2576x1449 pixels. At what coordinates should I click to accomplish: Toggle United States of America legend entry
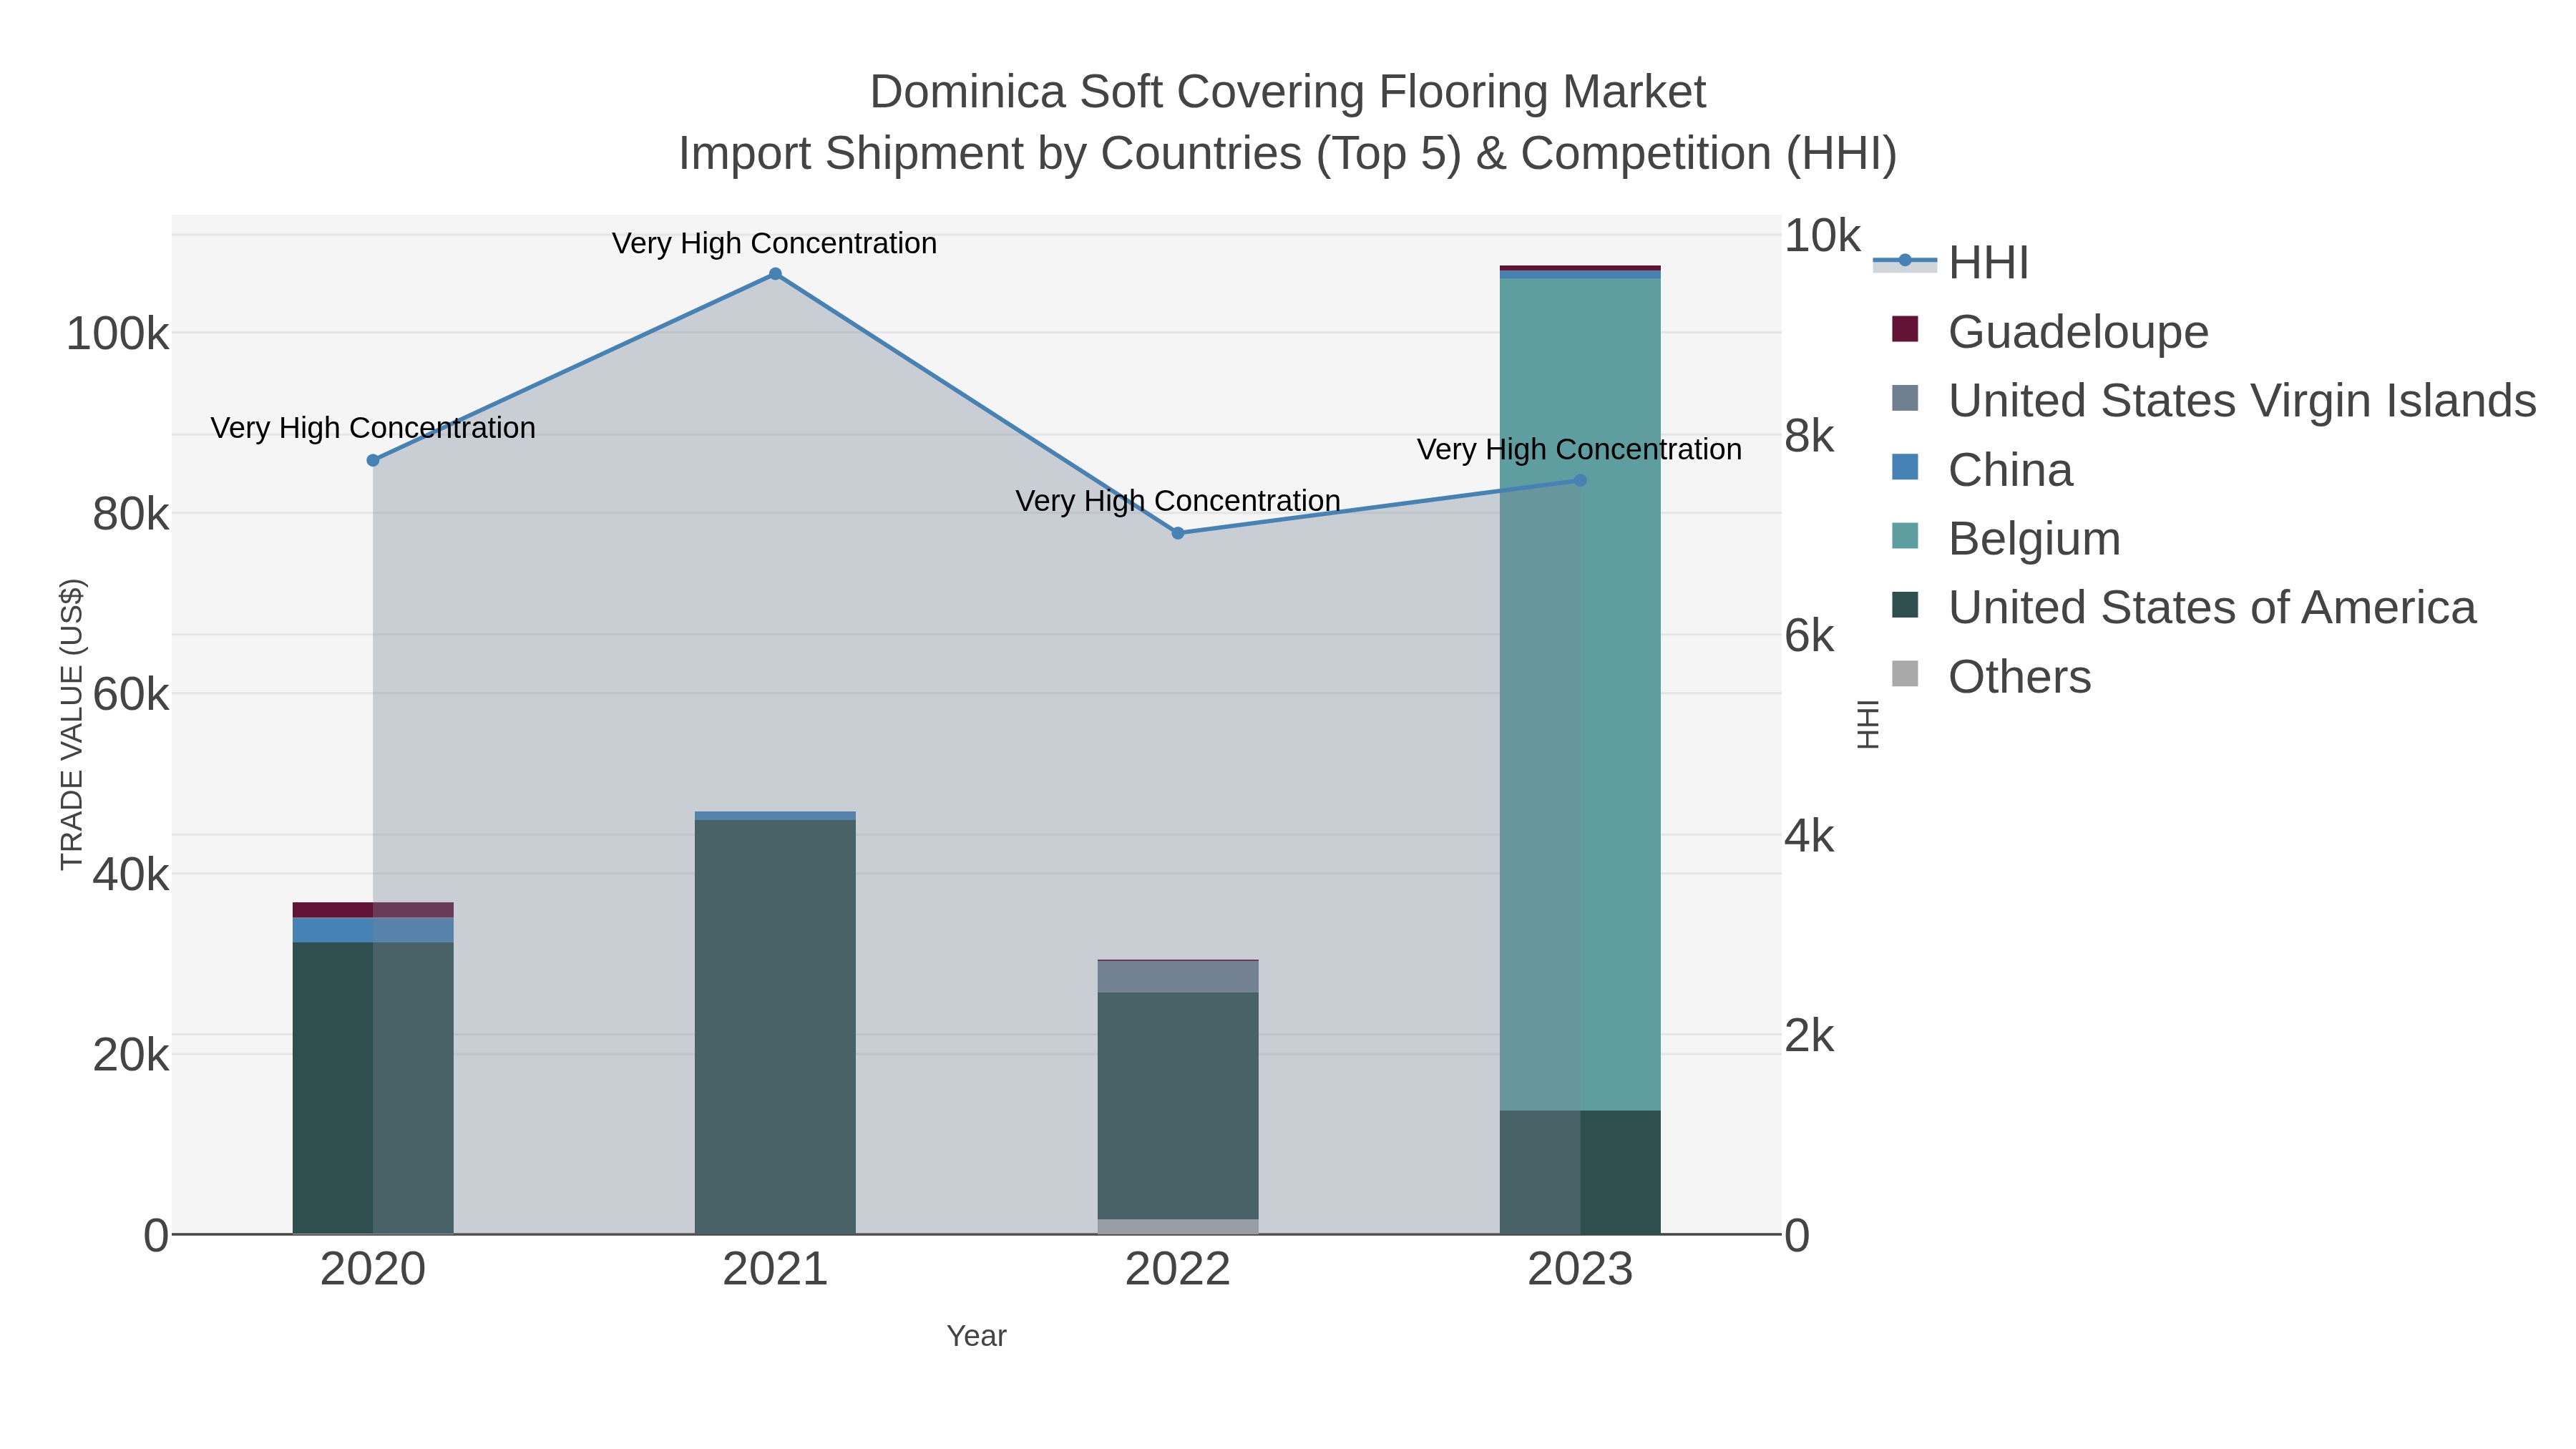click(x=2184, y=607)
